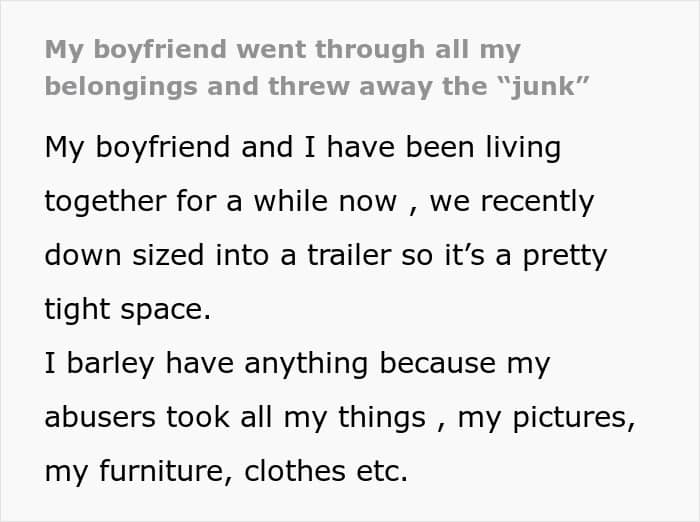Image resolution: width=700 pixels, height=522 pixels.
Task: Click "etc." at the paragraph end
Action: 380,472
